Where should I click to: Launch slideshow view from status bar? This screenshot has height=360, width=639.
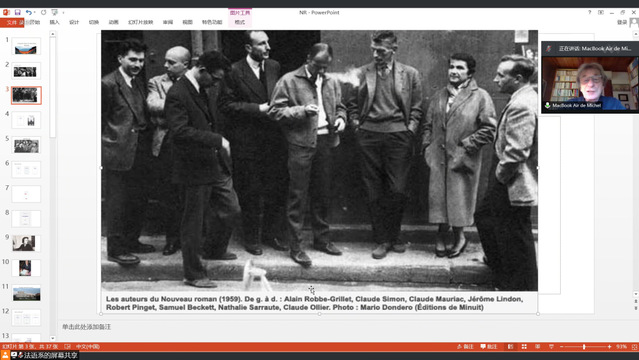coord(551,347)
